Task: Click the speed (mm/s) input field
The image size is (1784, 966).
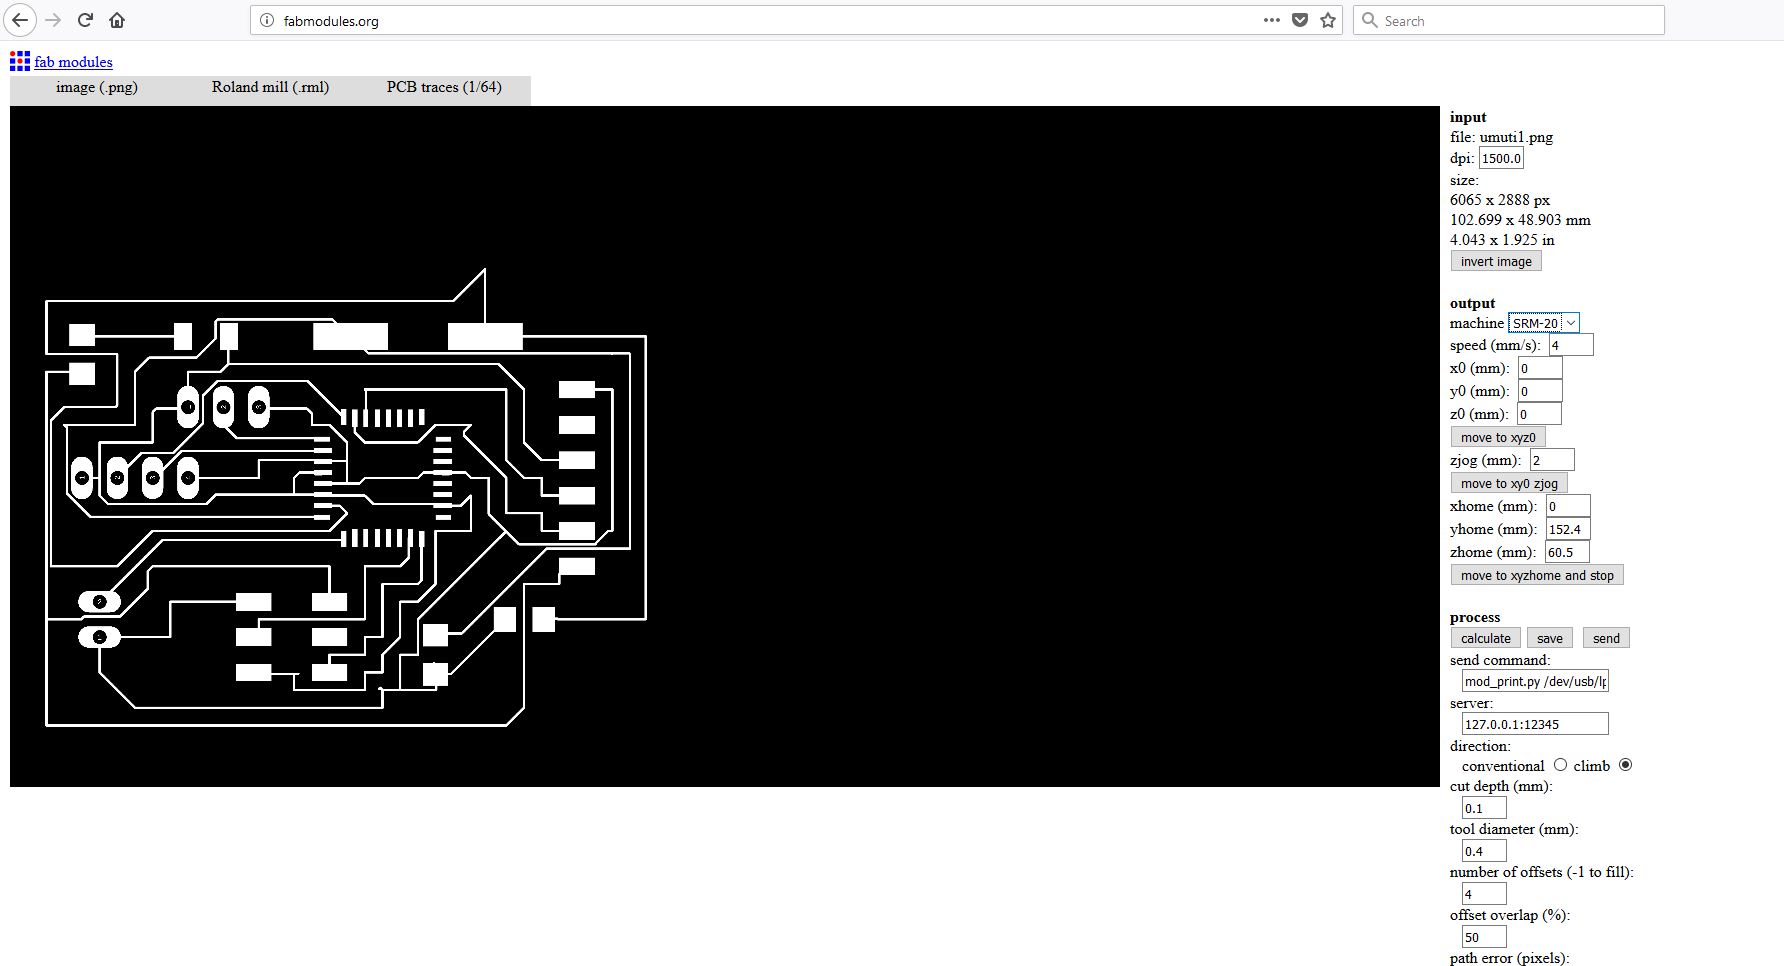Action: click(x=1571, y=345)
